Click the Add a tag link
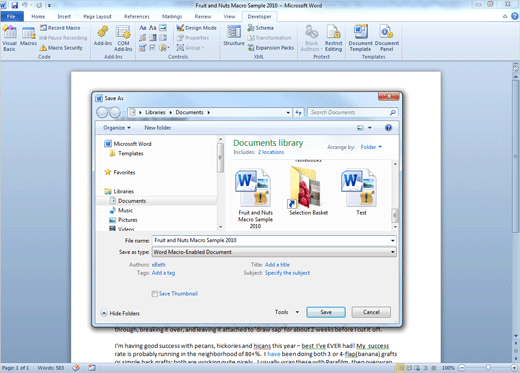This screenshot has width=520, height=373. click(x=163, y=273)
